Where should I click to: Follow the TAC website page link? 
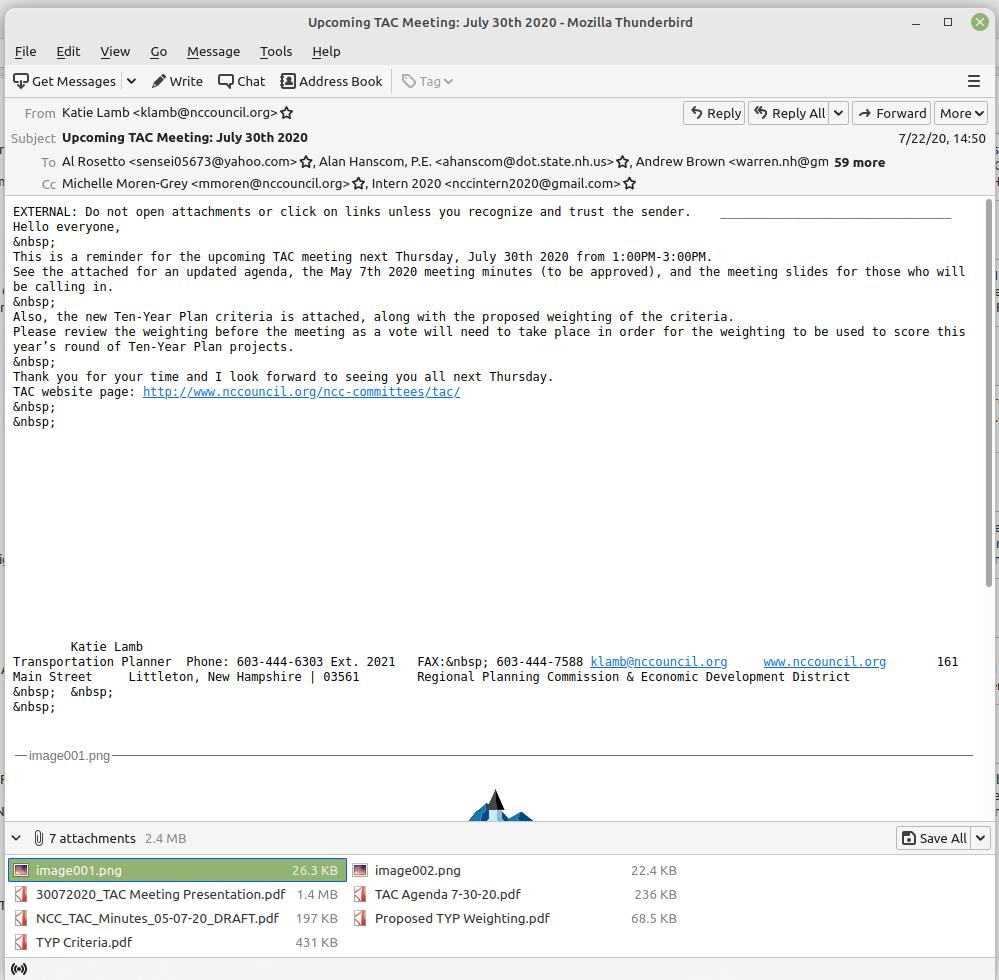click(x=301, y=392)
